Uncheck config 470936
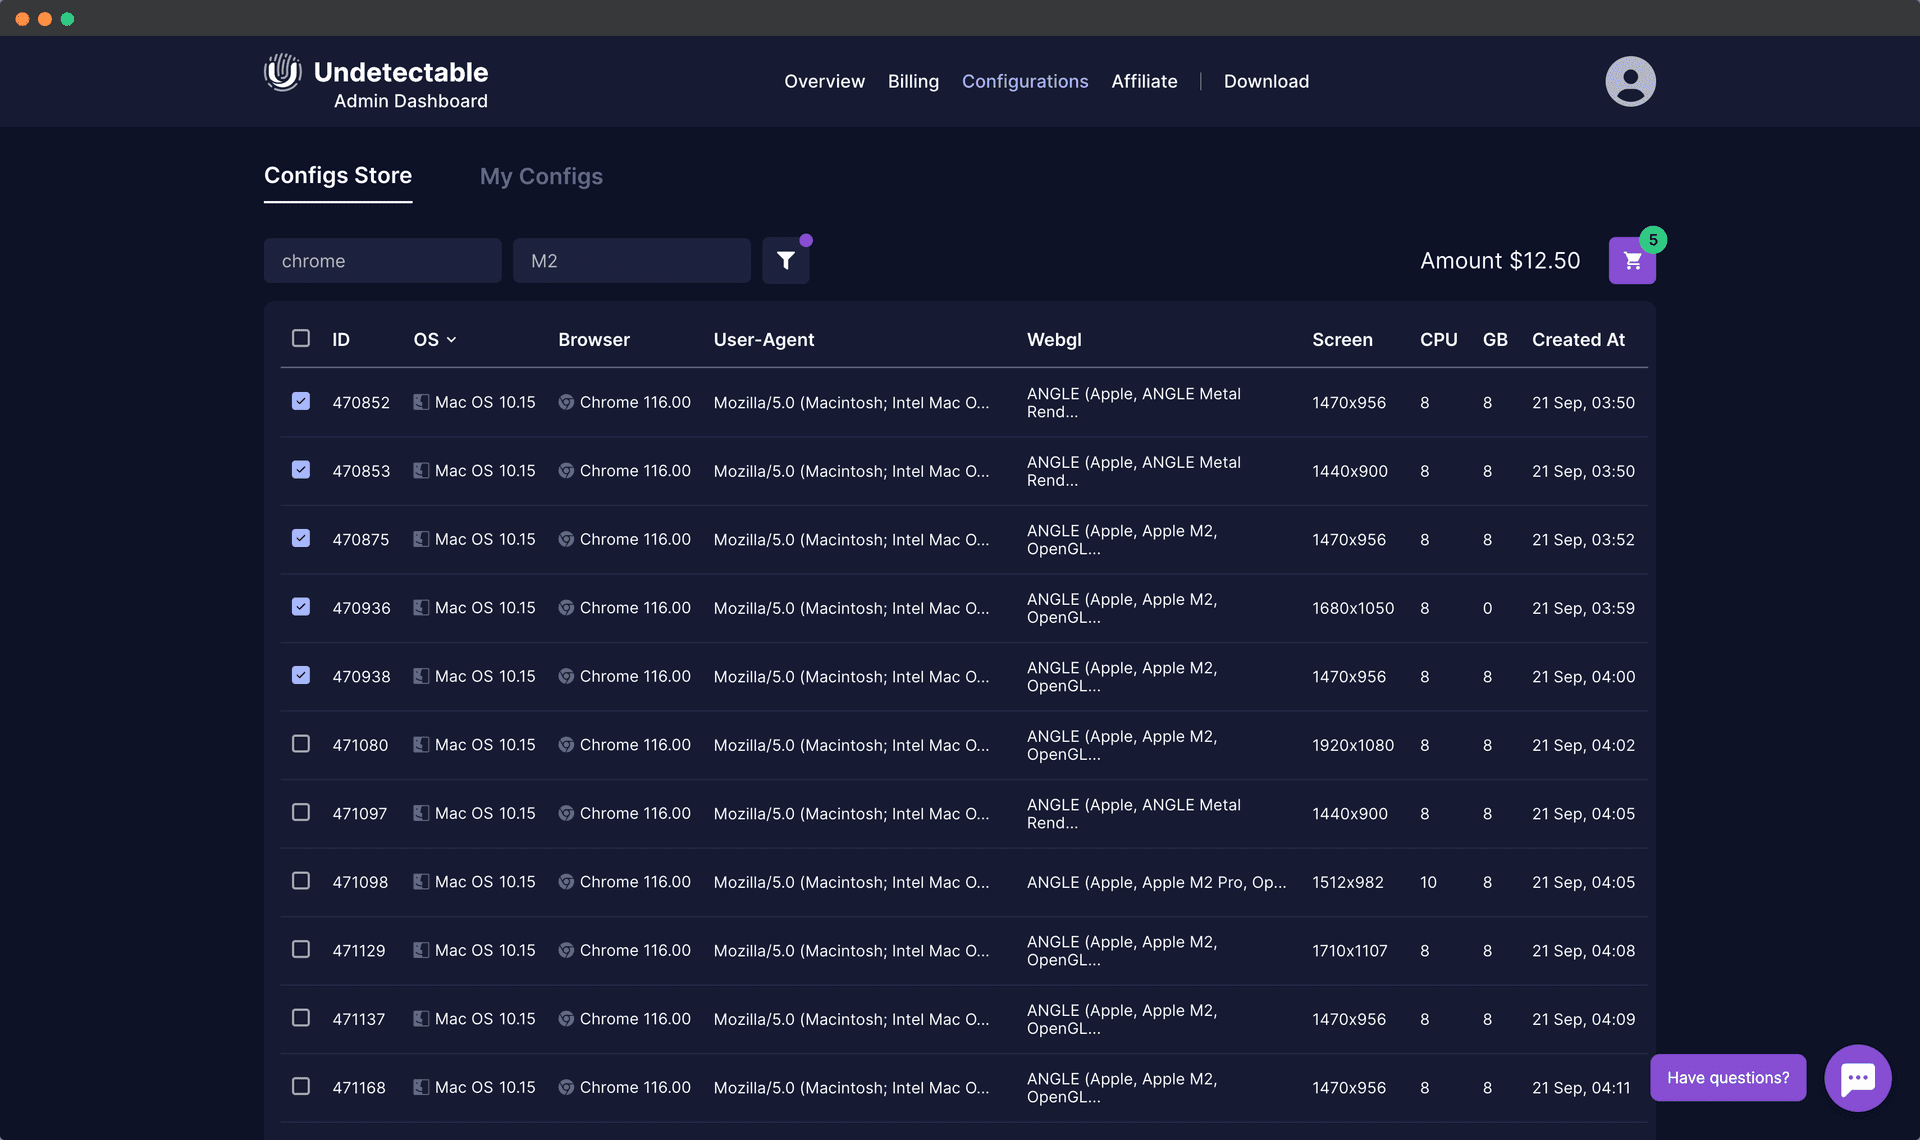 pyautogui.click(x=301, y=606)
